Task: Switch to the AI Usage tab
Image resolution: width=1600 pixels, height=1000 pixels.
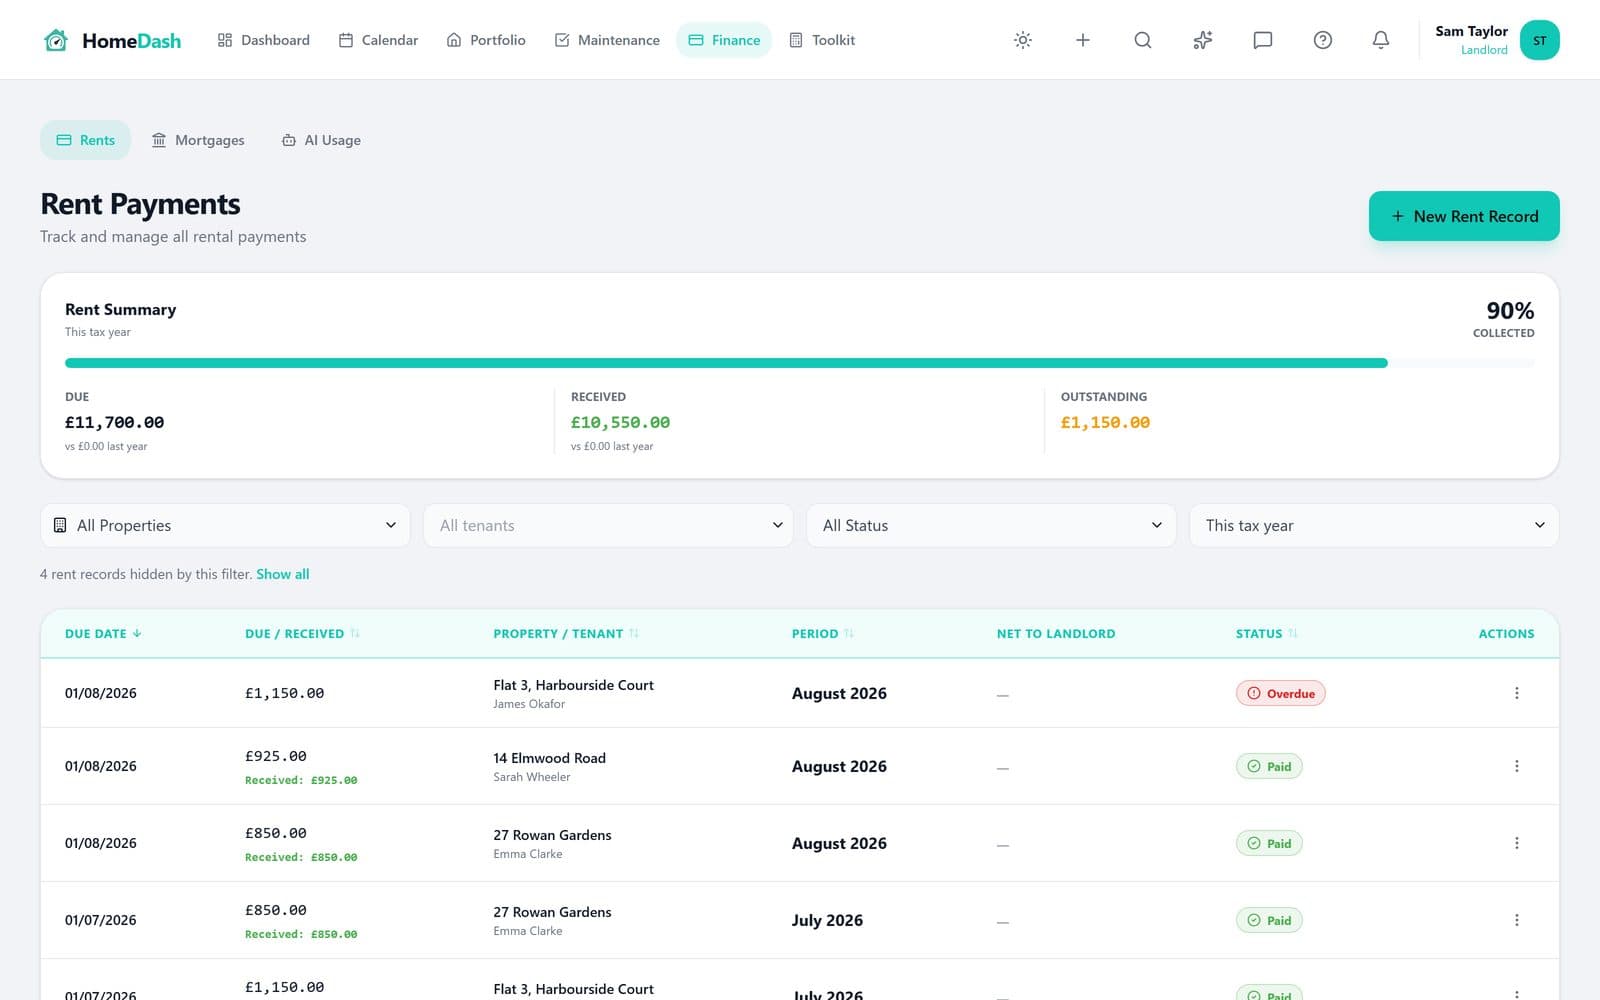Action: pos(321,140)
